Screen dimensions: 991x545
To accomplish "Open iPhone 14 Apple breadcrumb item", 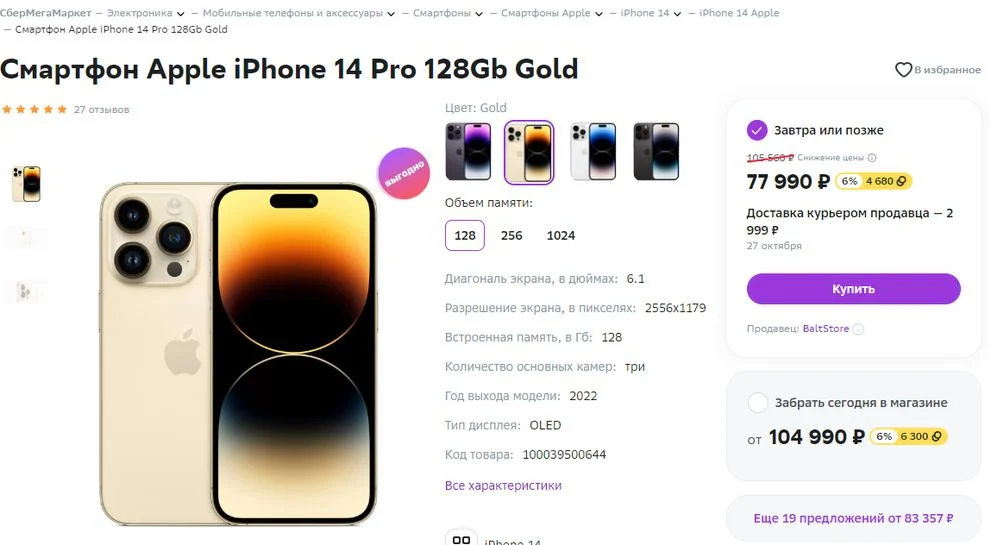I will [739, 13].
